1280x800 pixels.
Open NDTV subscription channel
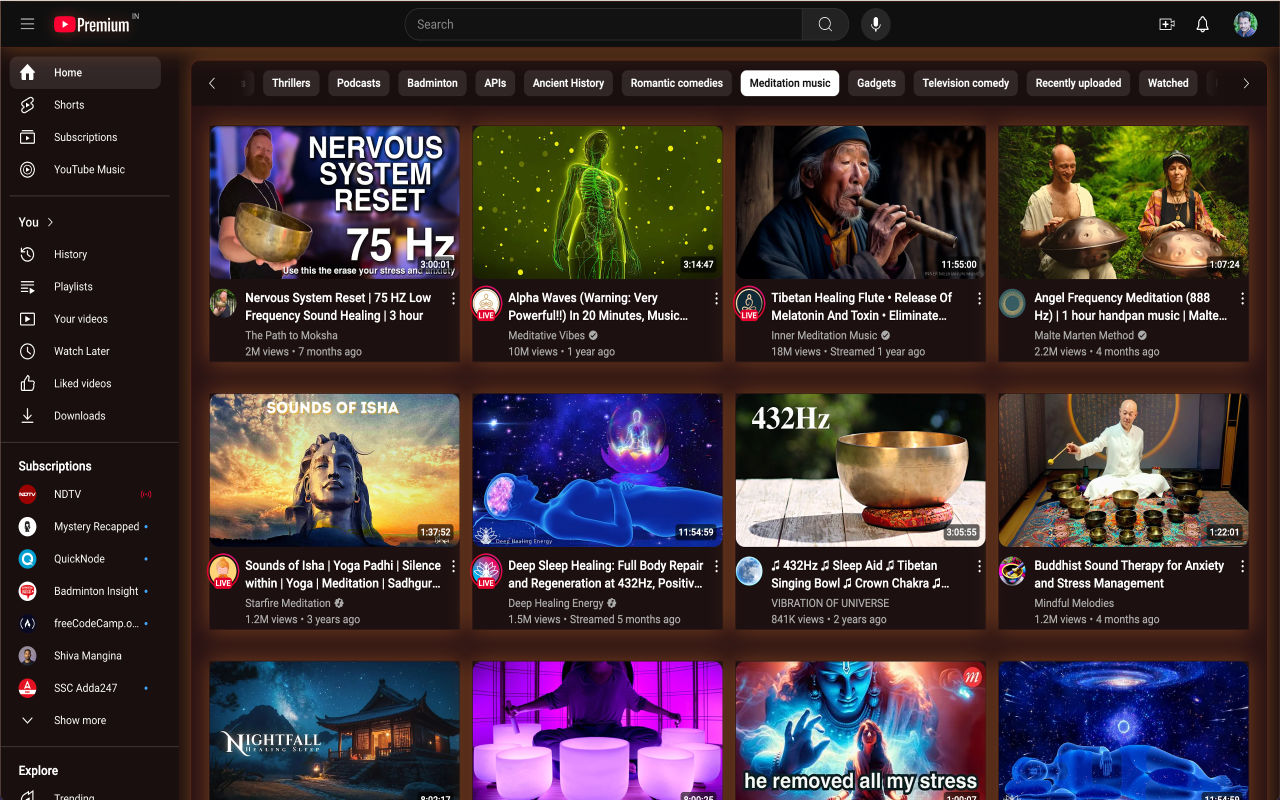[85, 494]
